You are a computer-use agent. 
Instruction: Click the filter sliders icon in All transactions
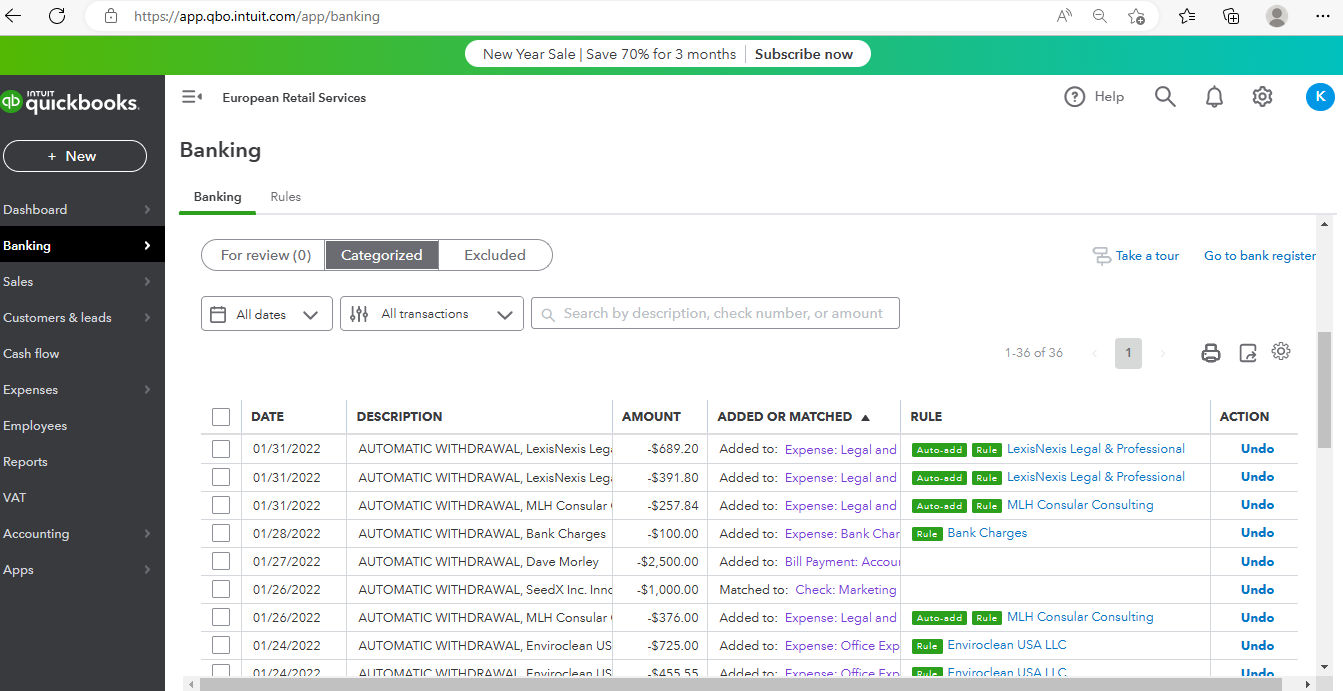pyautogui.click(x=359, y=314)
